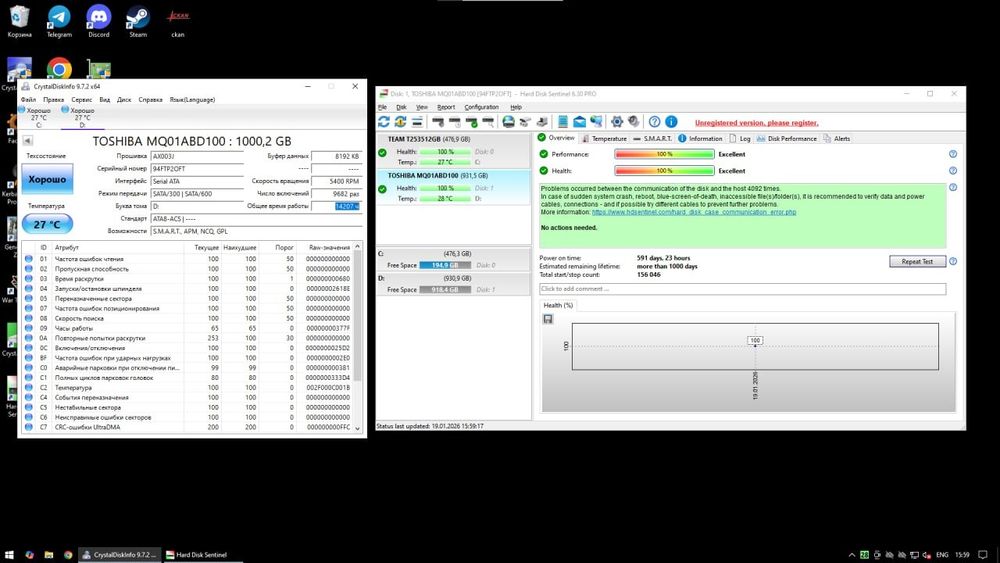Click the save icon in Health graph panel

tap(548, 319)
